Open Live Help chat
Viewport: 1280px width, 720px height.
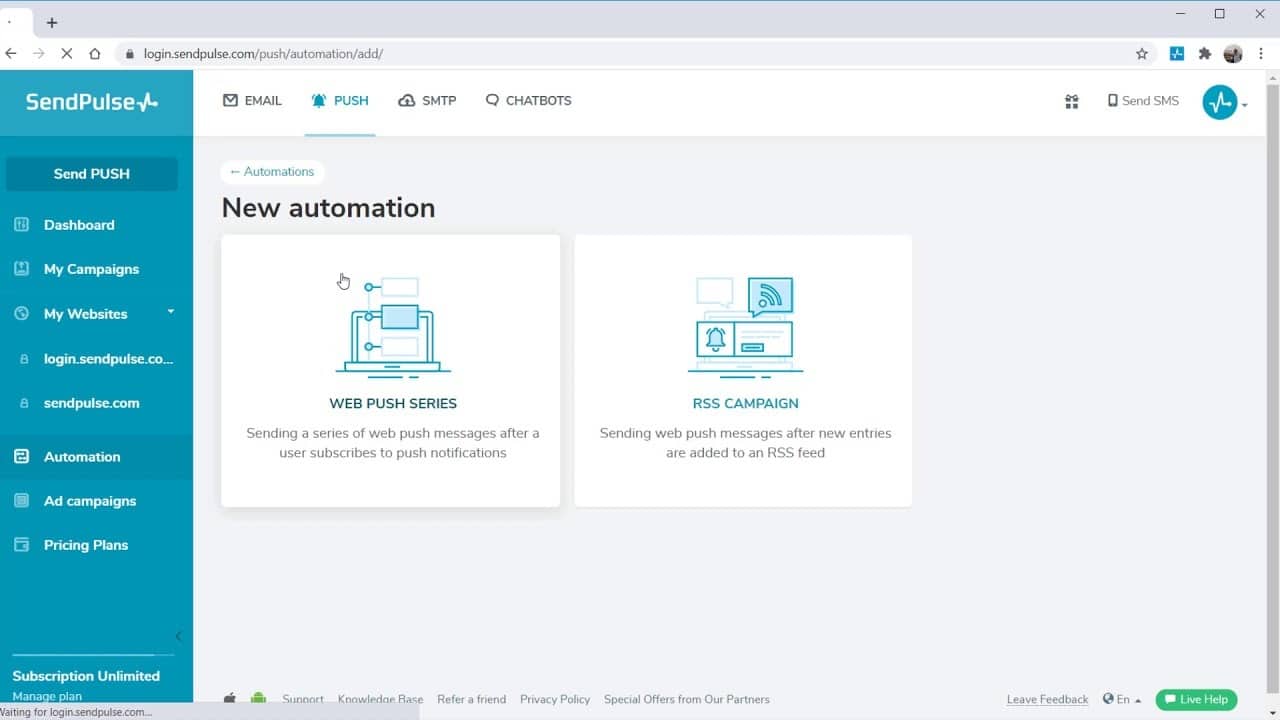click(1196, 699)
